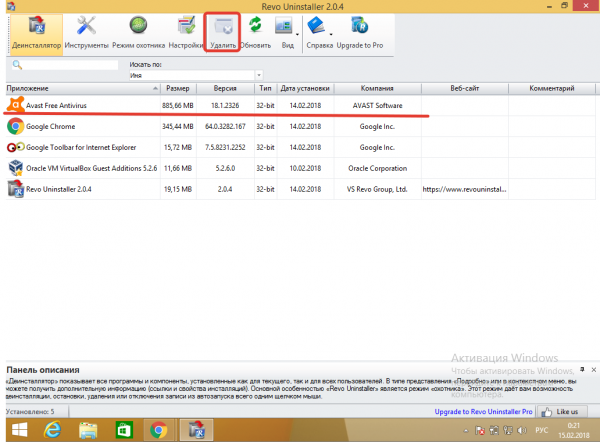Open Настройки settings icon
The image size is (600, 442).
pyautogui.click(x=186, y=26)
